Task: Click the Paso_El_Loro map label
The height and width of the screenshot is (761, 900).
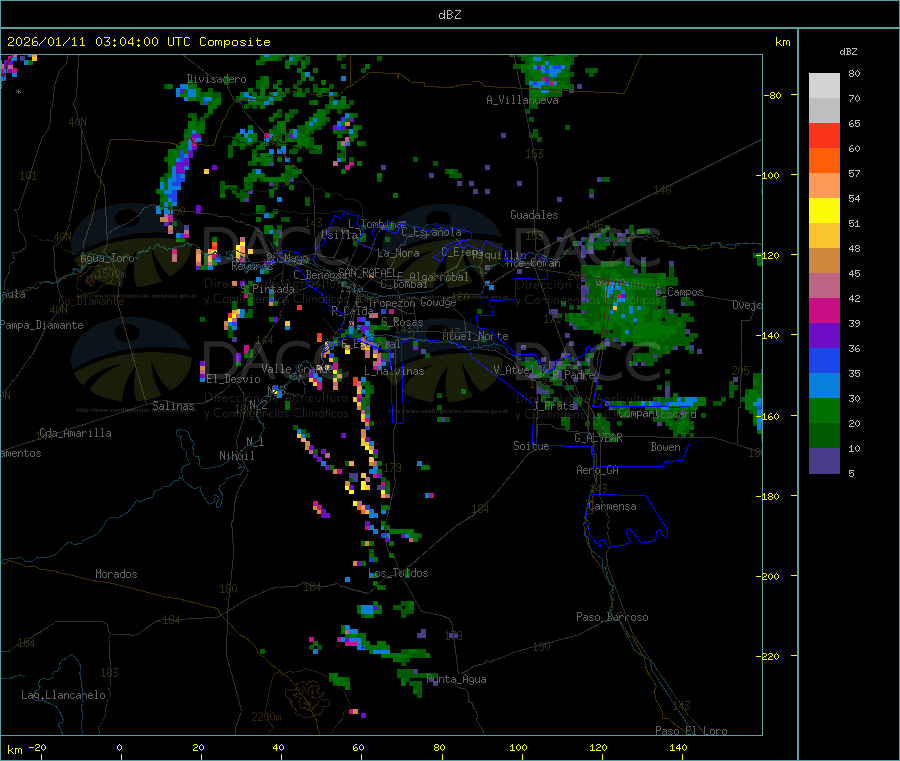Action: click(691, 731)
